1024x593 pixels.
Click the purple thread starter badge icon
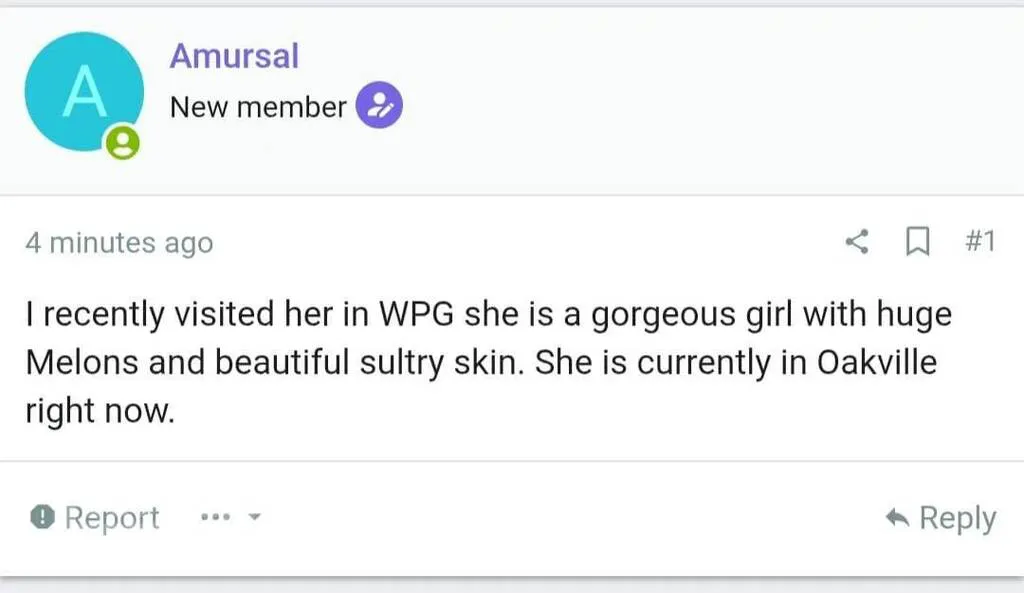(380, 106)
